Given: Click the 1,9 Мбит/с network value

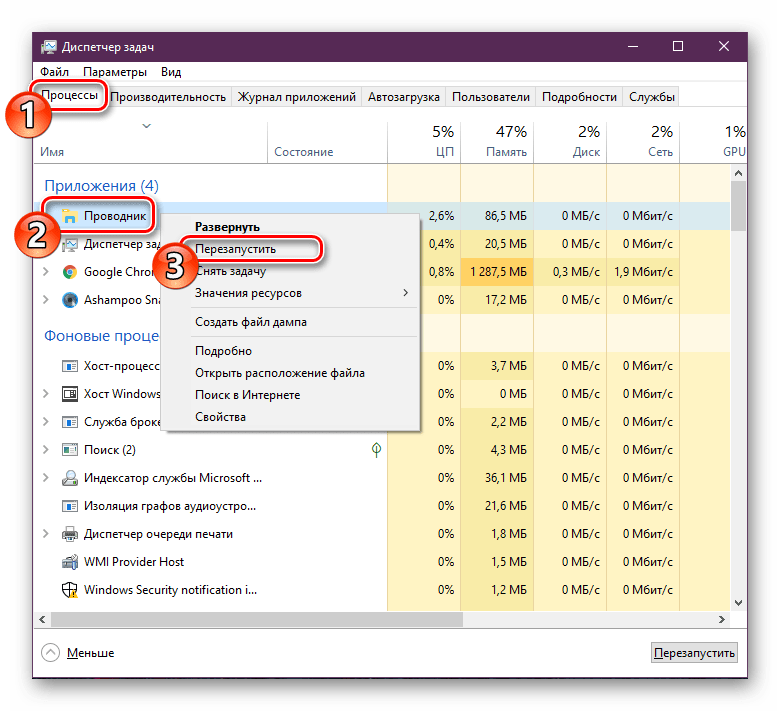Looking at the screenshot, I should click(x=643, y=272).
